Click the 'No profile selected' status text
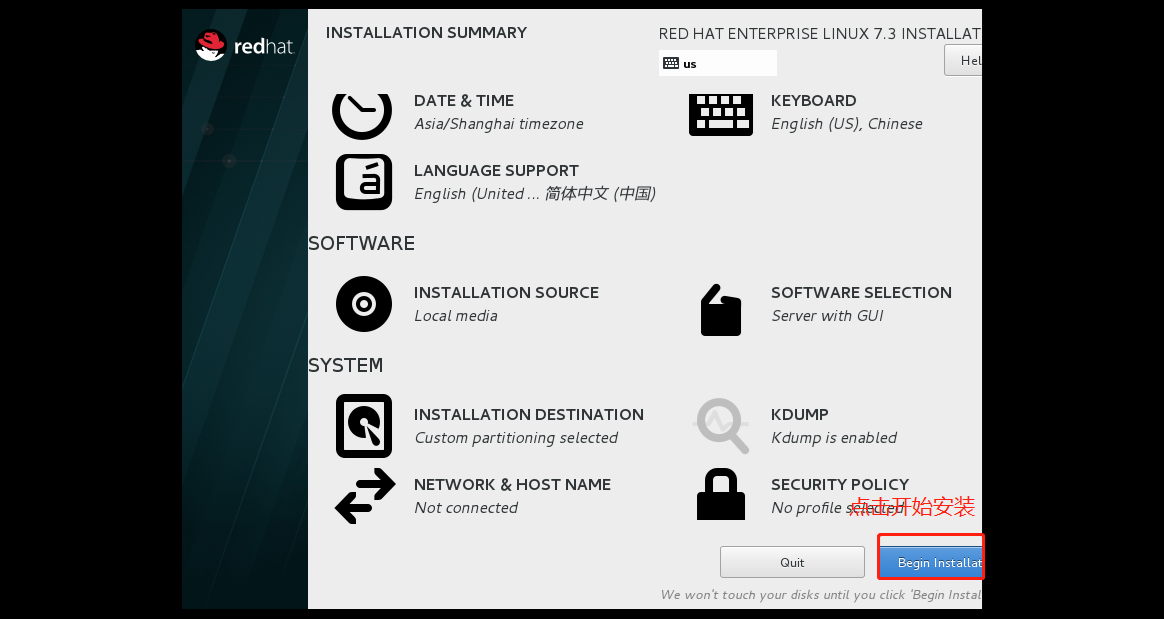 click(837, 508)
